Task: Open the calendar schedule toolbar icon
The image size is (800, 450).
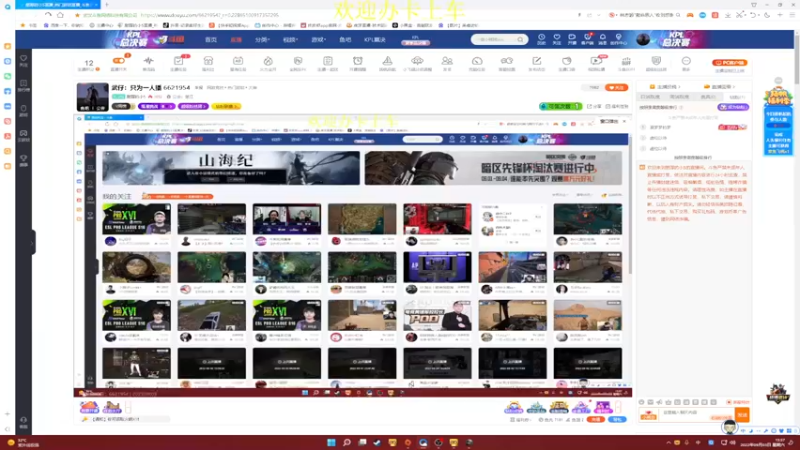Action: click(x=328, y=63)
